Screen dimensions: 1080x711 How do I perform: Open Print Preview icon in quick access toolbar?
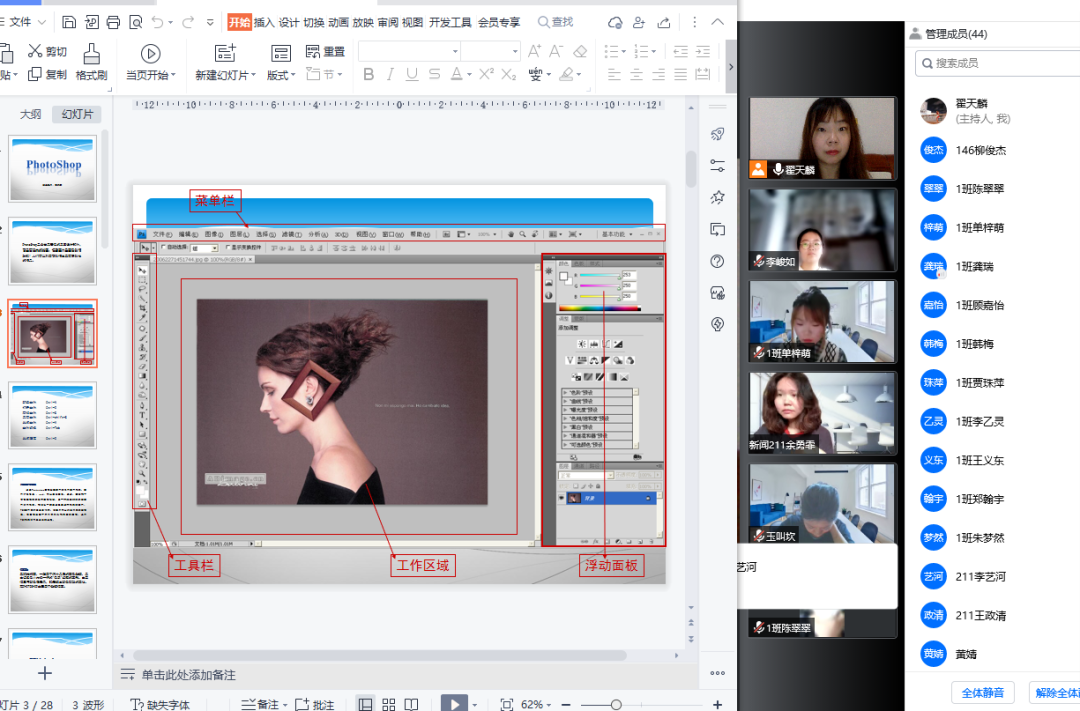136,22
